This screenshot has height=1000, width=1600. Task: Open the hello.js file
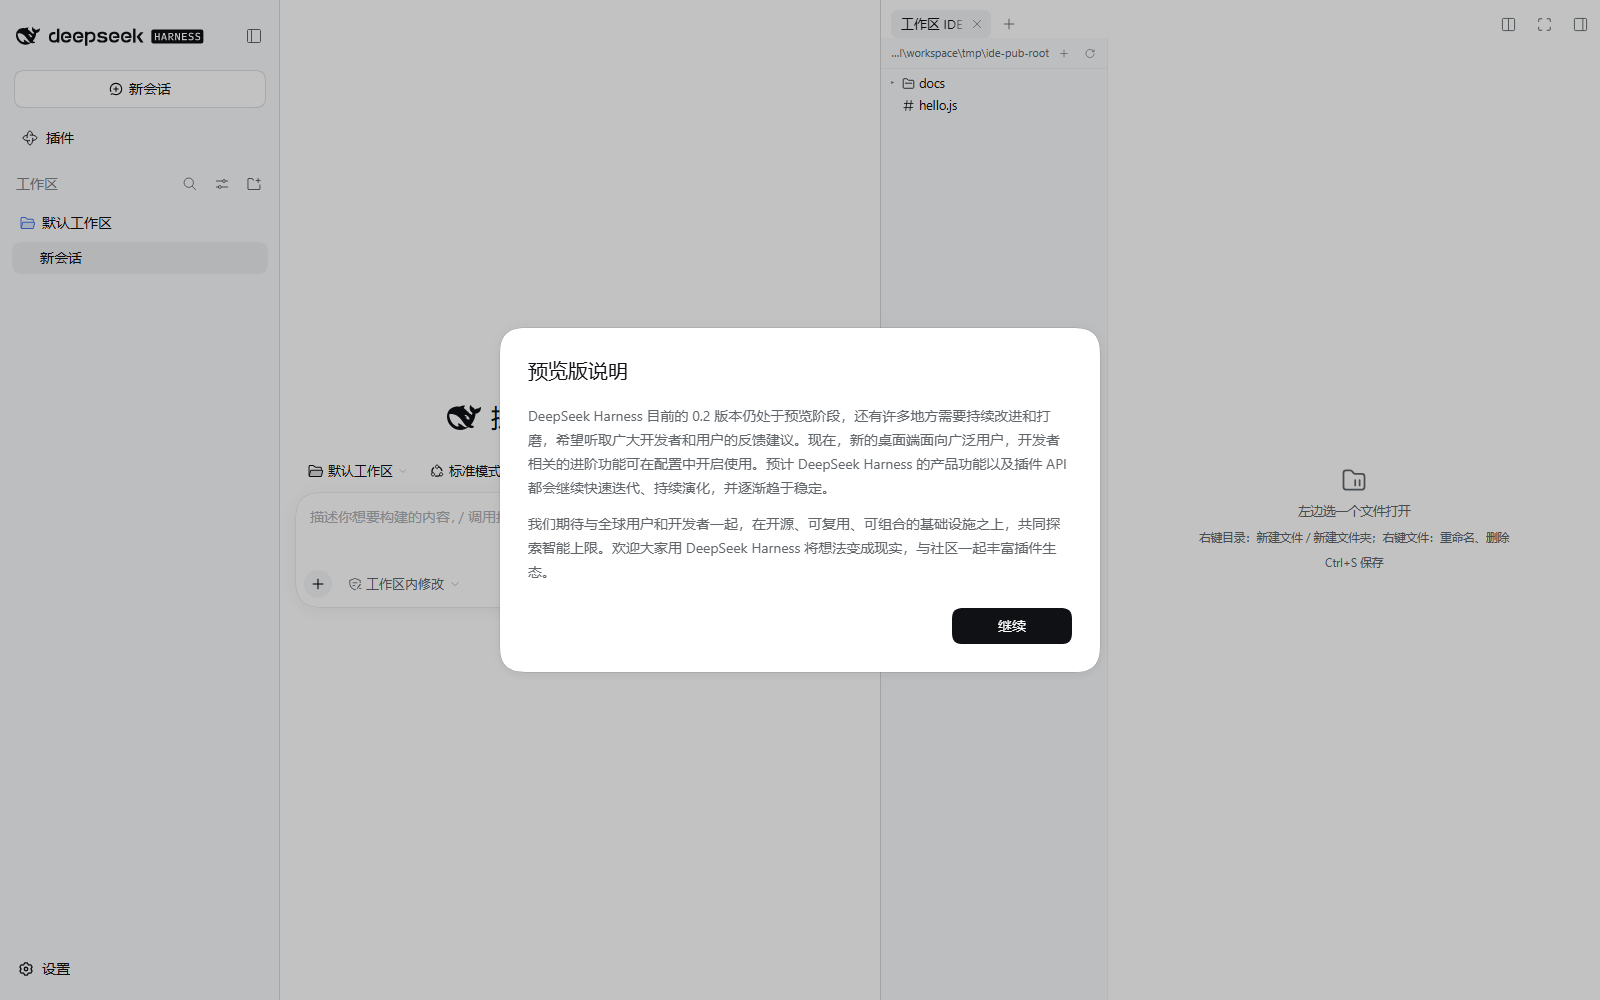(x=994, y=105)
